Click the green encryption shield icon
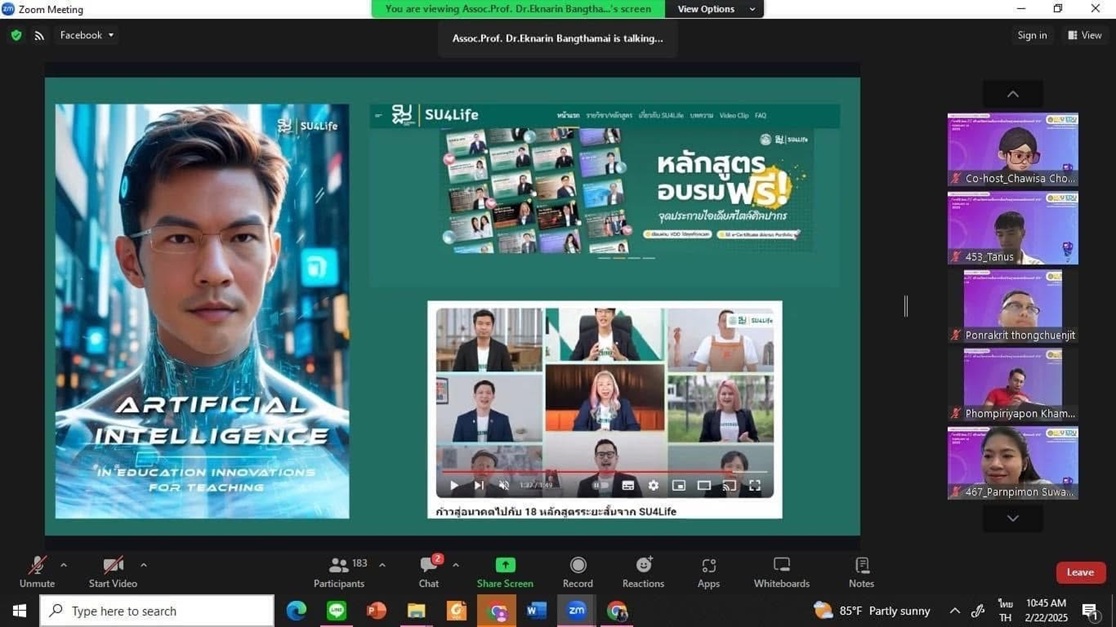This screenshot has width=1116, height=627. pyautogui.click(x=16, y=35)
